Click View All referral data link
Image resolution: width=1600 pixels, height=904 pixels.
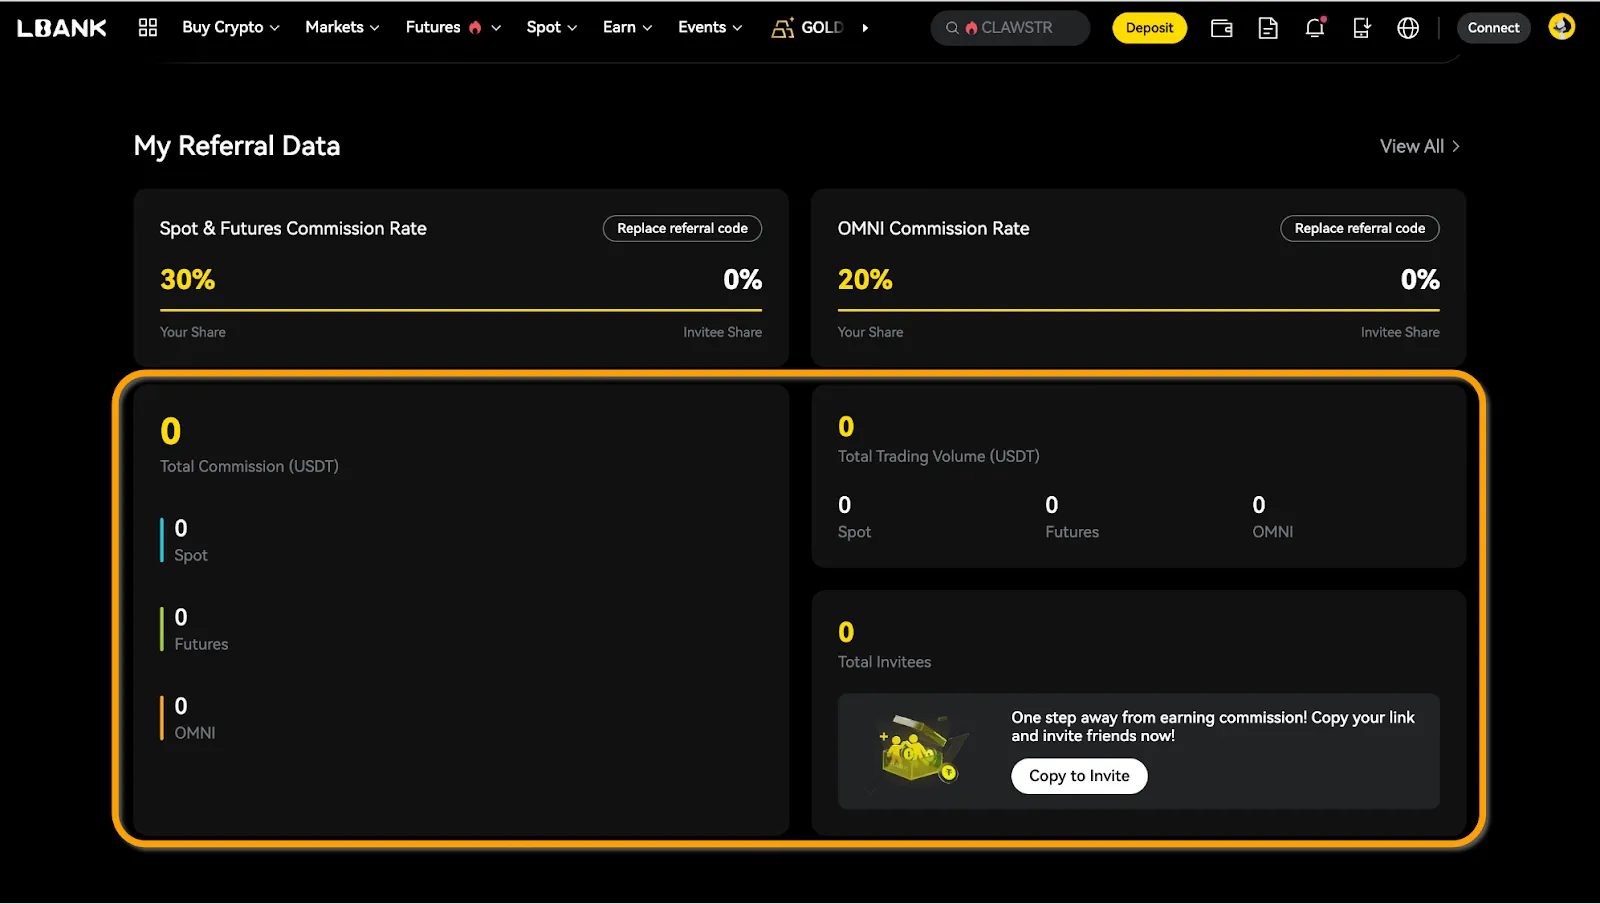(1419, 146)
